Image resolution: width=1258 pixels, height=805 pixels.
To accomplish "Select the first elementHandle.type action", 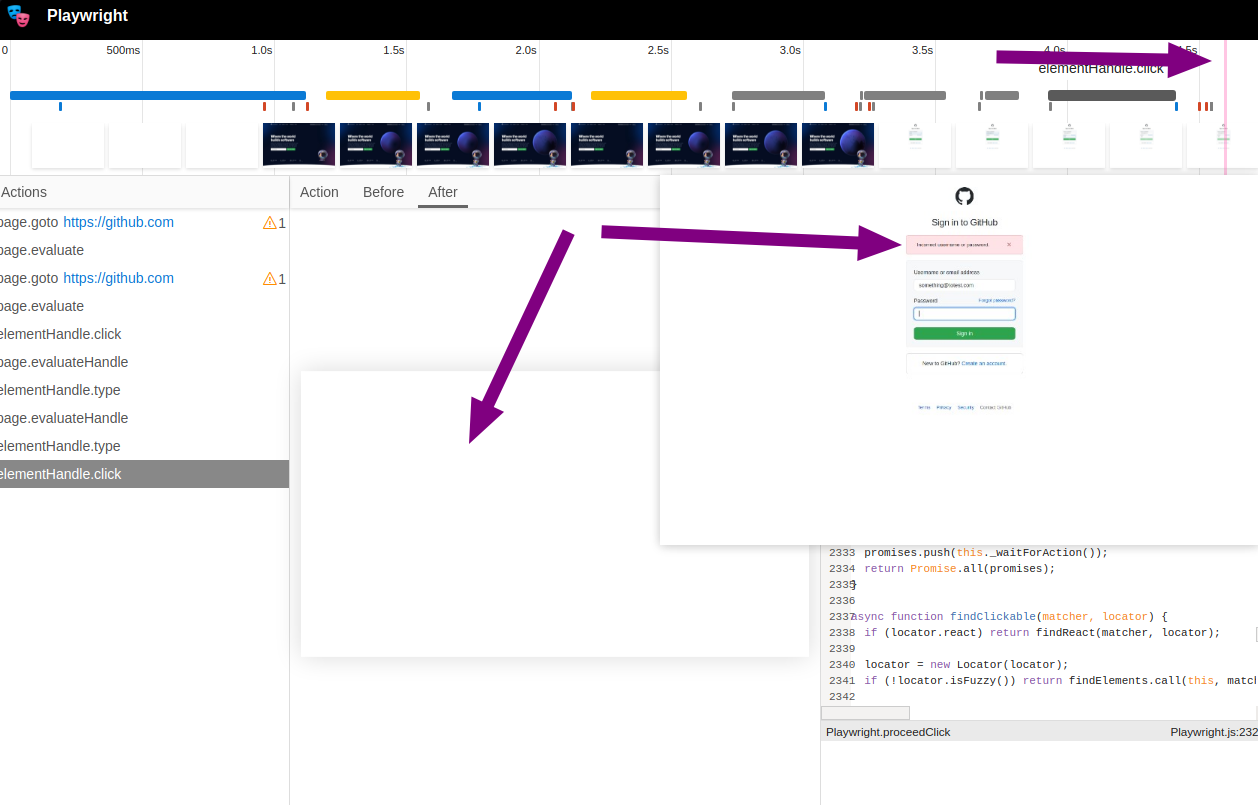I will (x=144, y=390).
